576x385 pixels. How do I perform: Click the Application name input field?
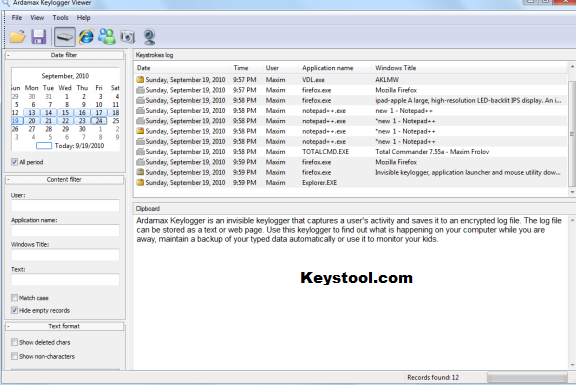tap(65, 230)
